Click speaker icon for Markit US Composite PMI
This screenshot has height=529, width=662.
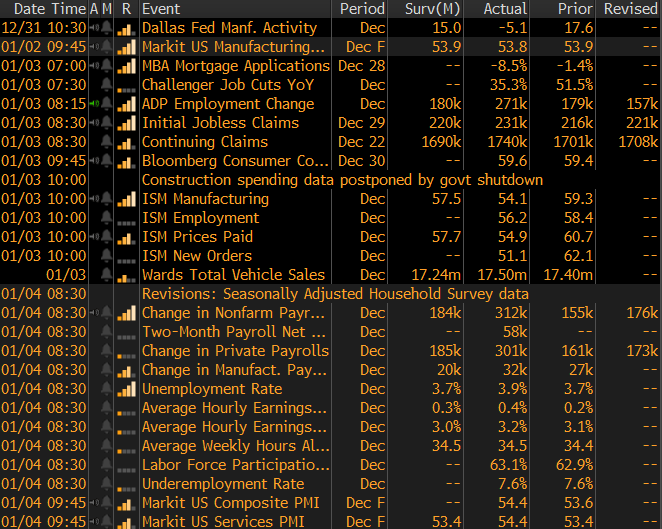[95, 503]
